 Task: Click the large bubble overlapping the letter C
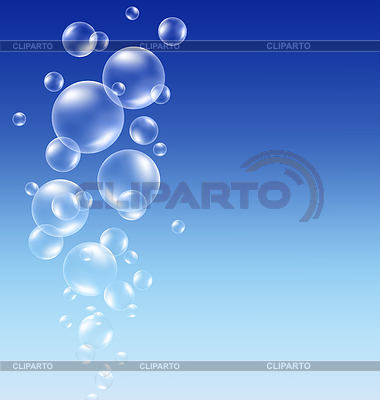click(60, 208)
